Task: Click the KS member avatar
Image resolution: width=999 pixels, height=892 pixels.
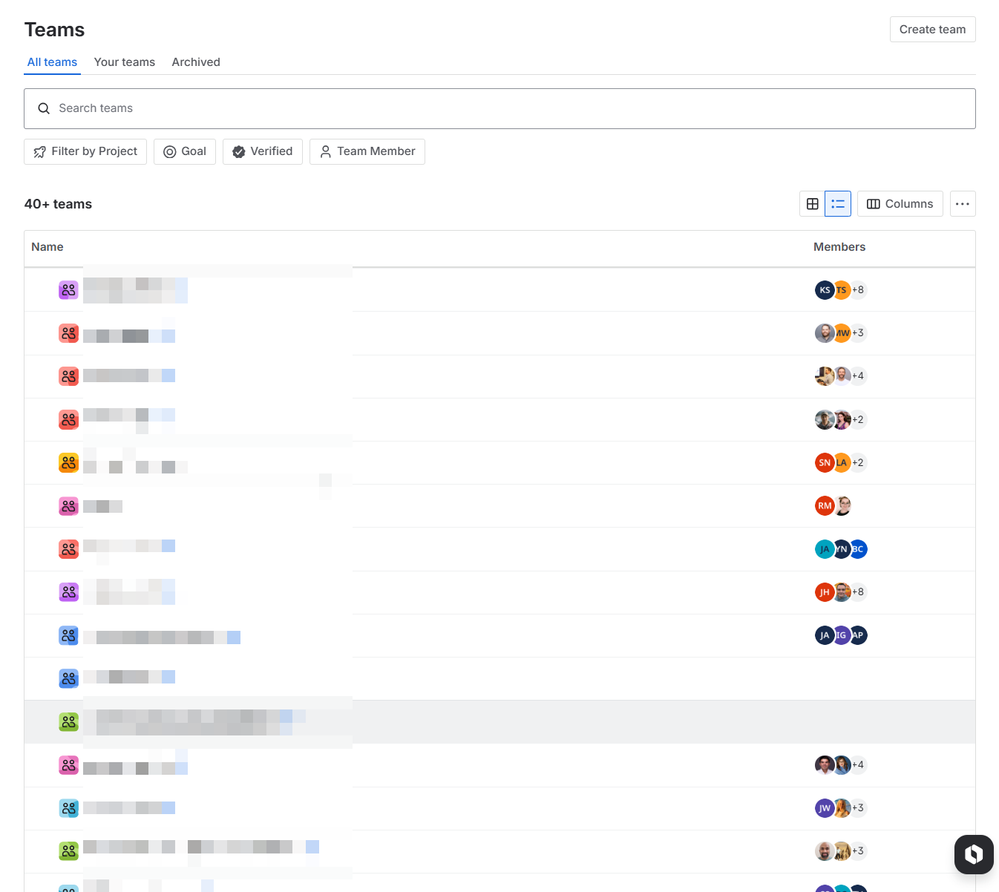Action: 824,290
